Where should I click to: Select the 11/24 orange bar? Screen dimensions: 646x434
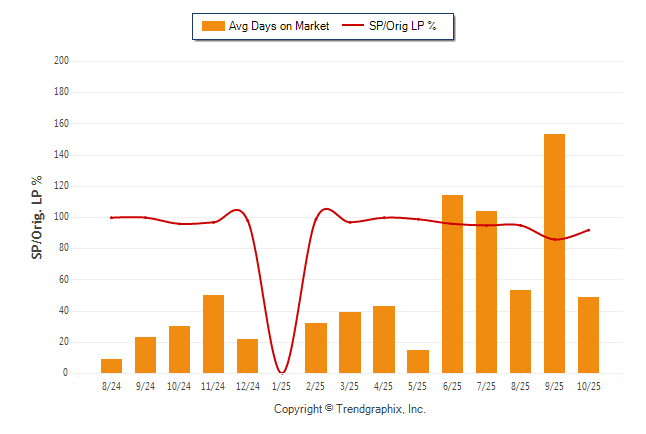pyautogui.click(x=214, y=334)
